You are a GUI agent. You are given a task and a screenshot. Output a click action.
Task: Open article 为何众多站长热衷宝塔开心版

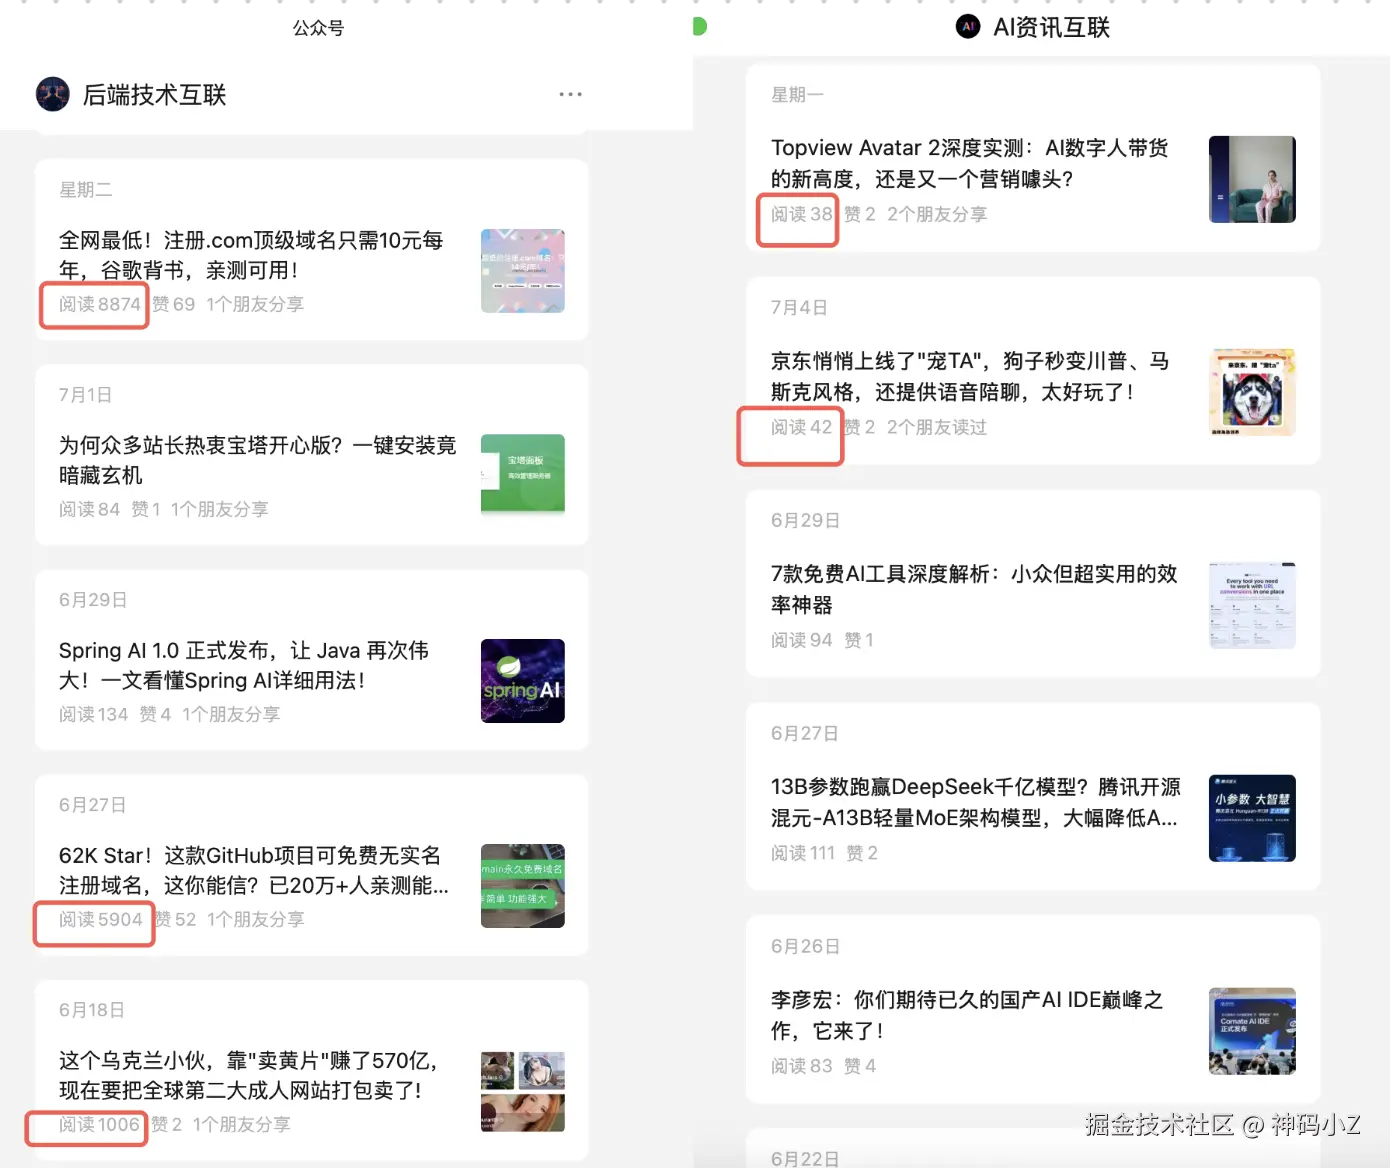[x=258, y=460]
